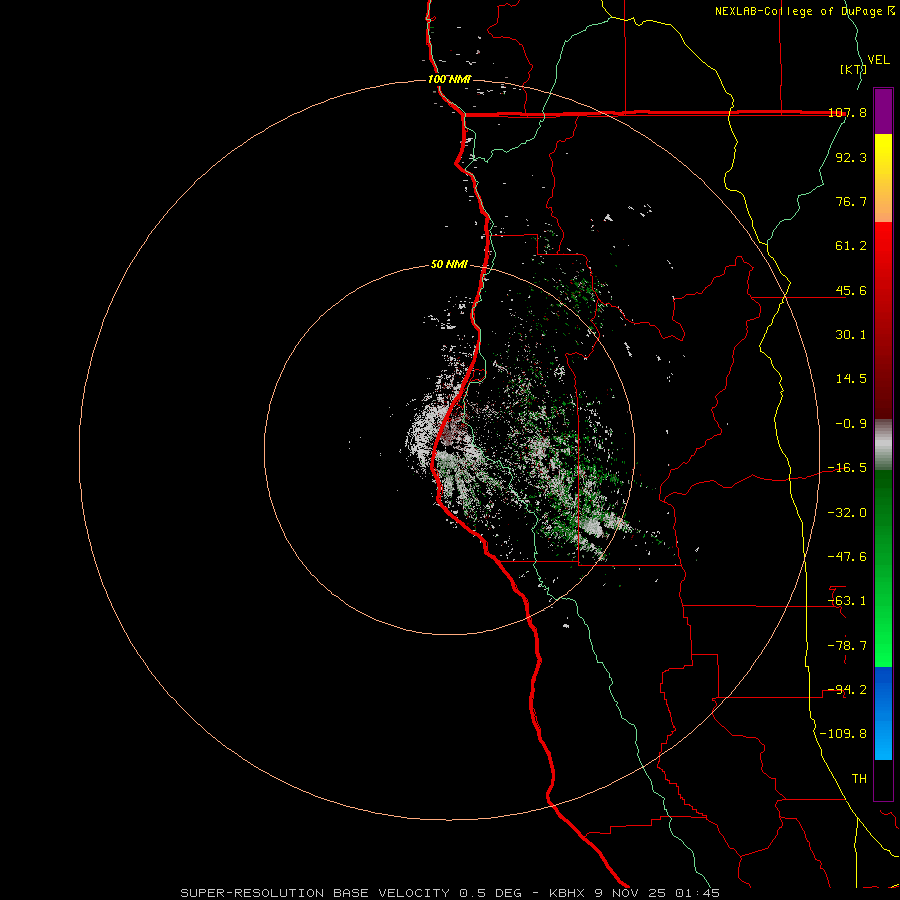
Task: Click the 100 NMI range ring label
Action: click(x=449, y=79)
